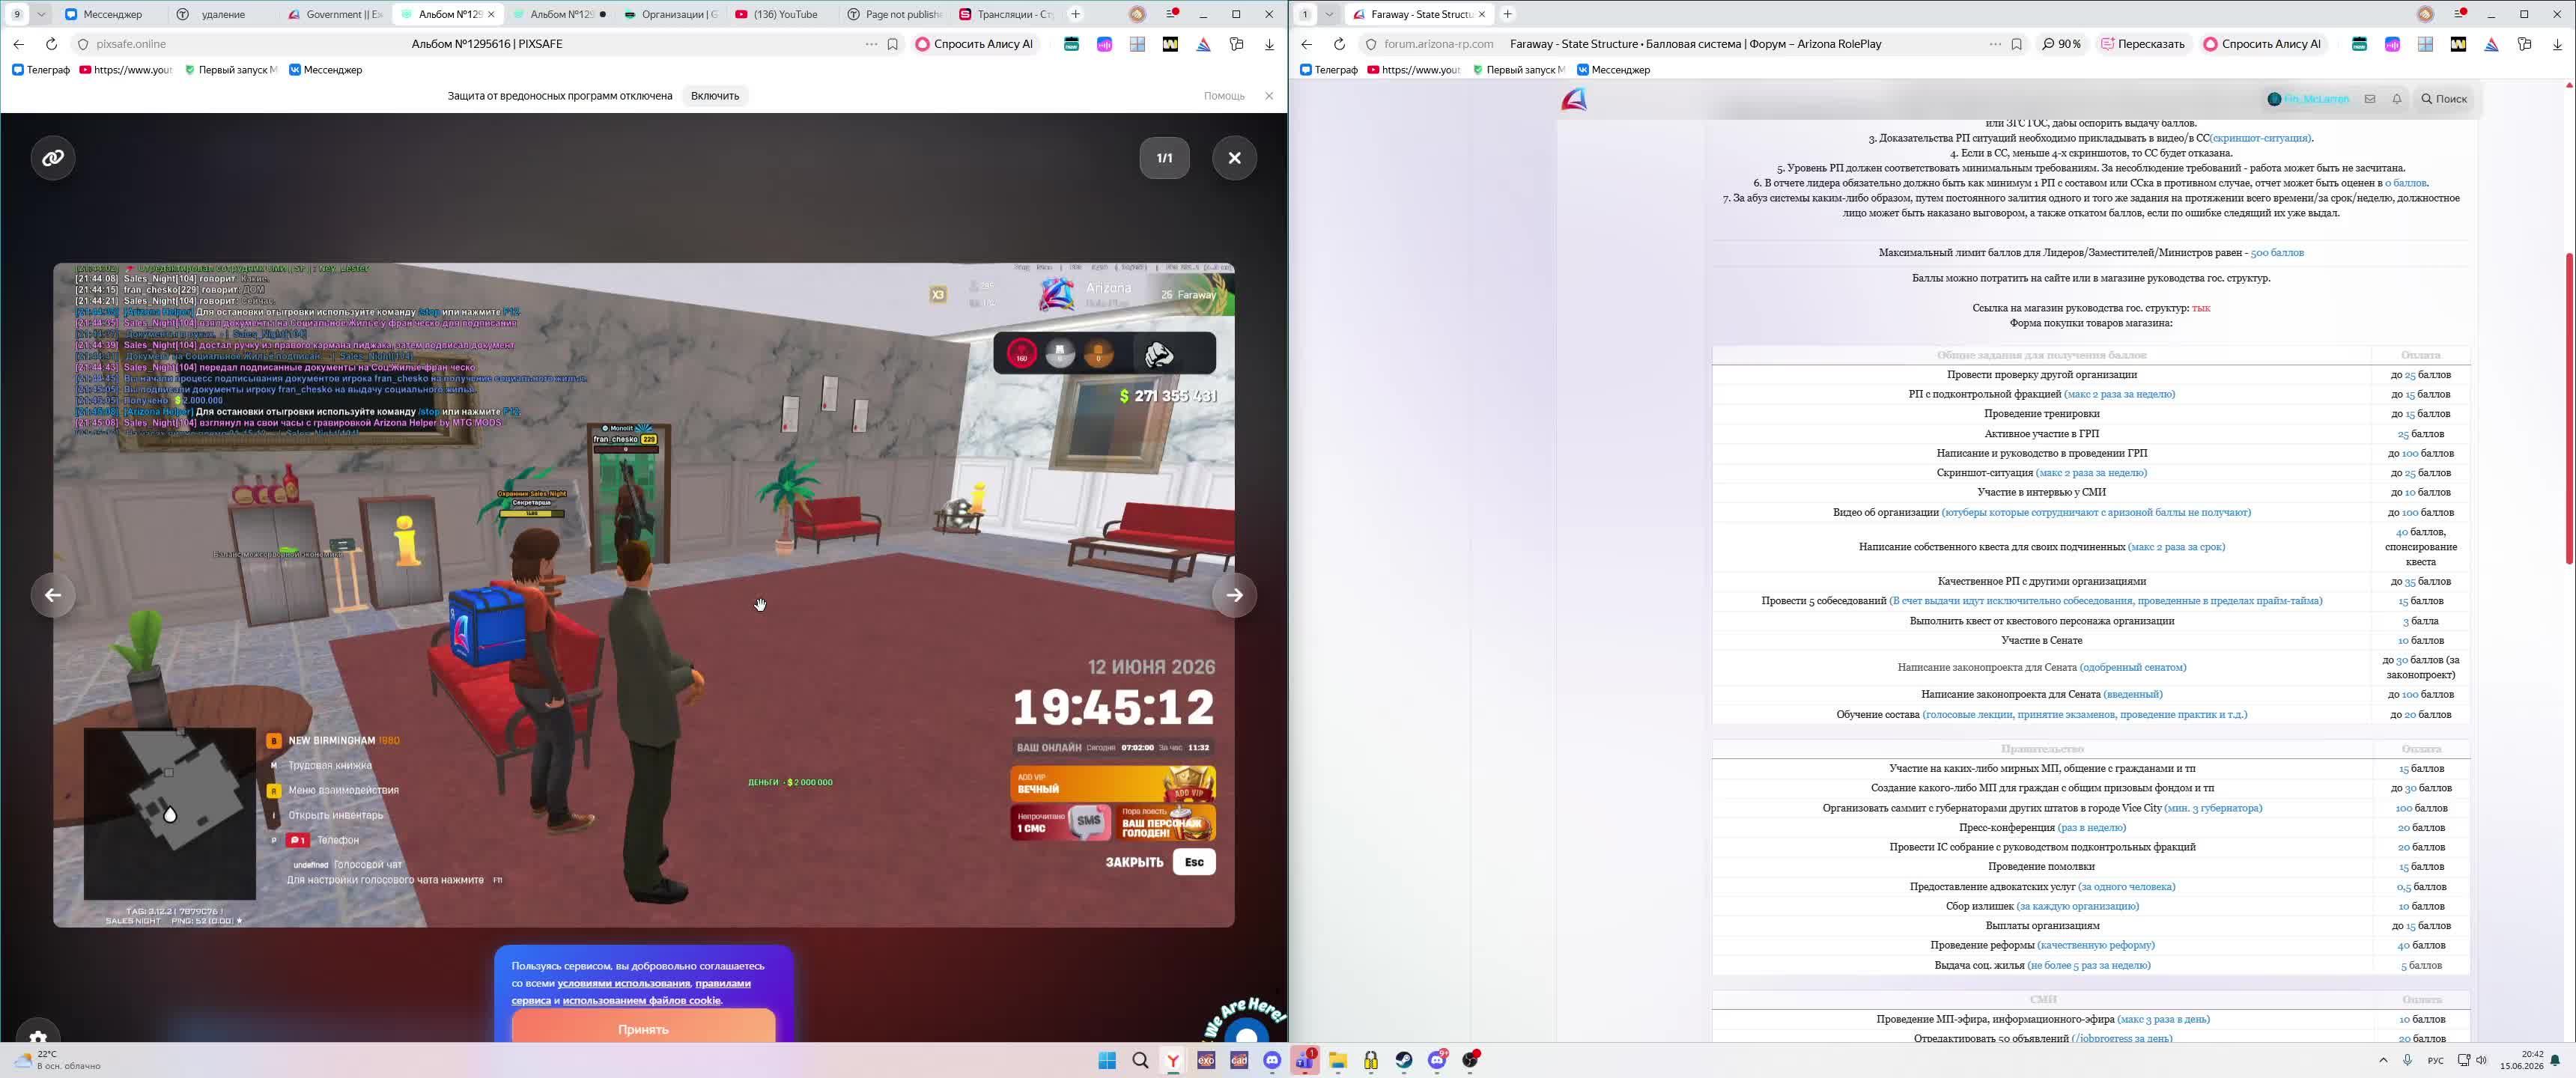Open forum inbox envelope icon

pyautogui.click(x=2369, y=99)
